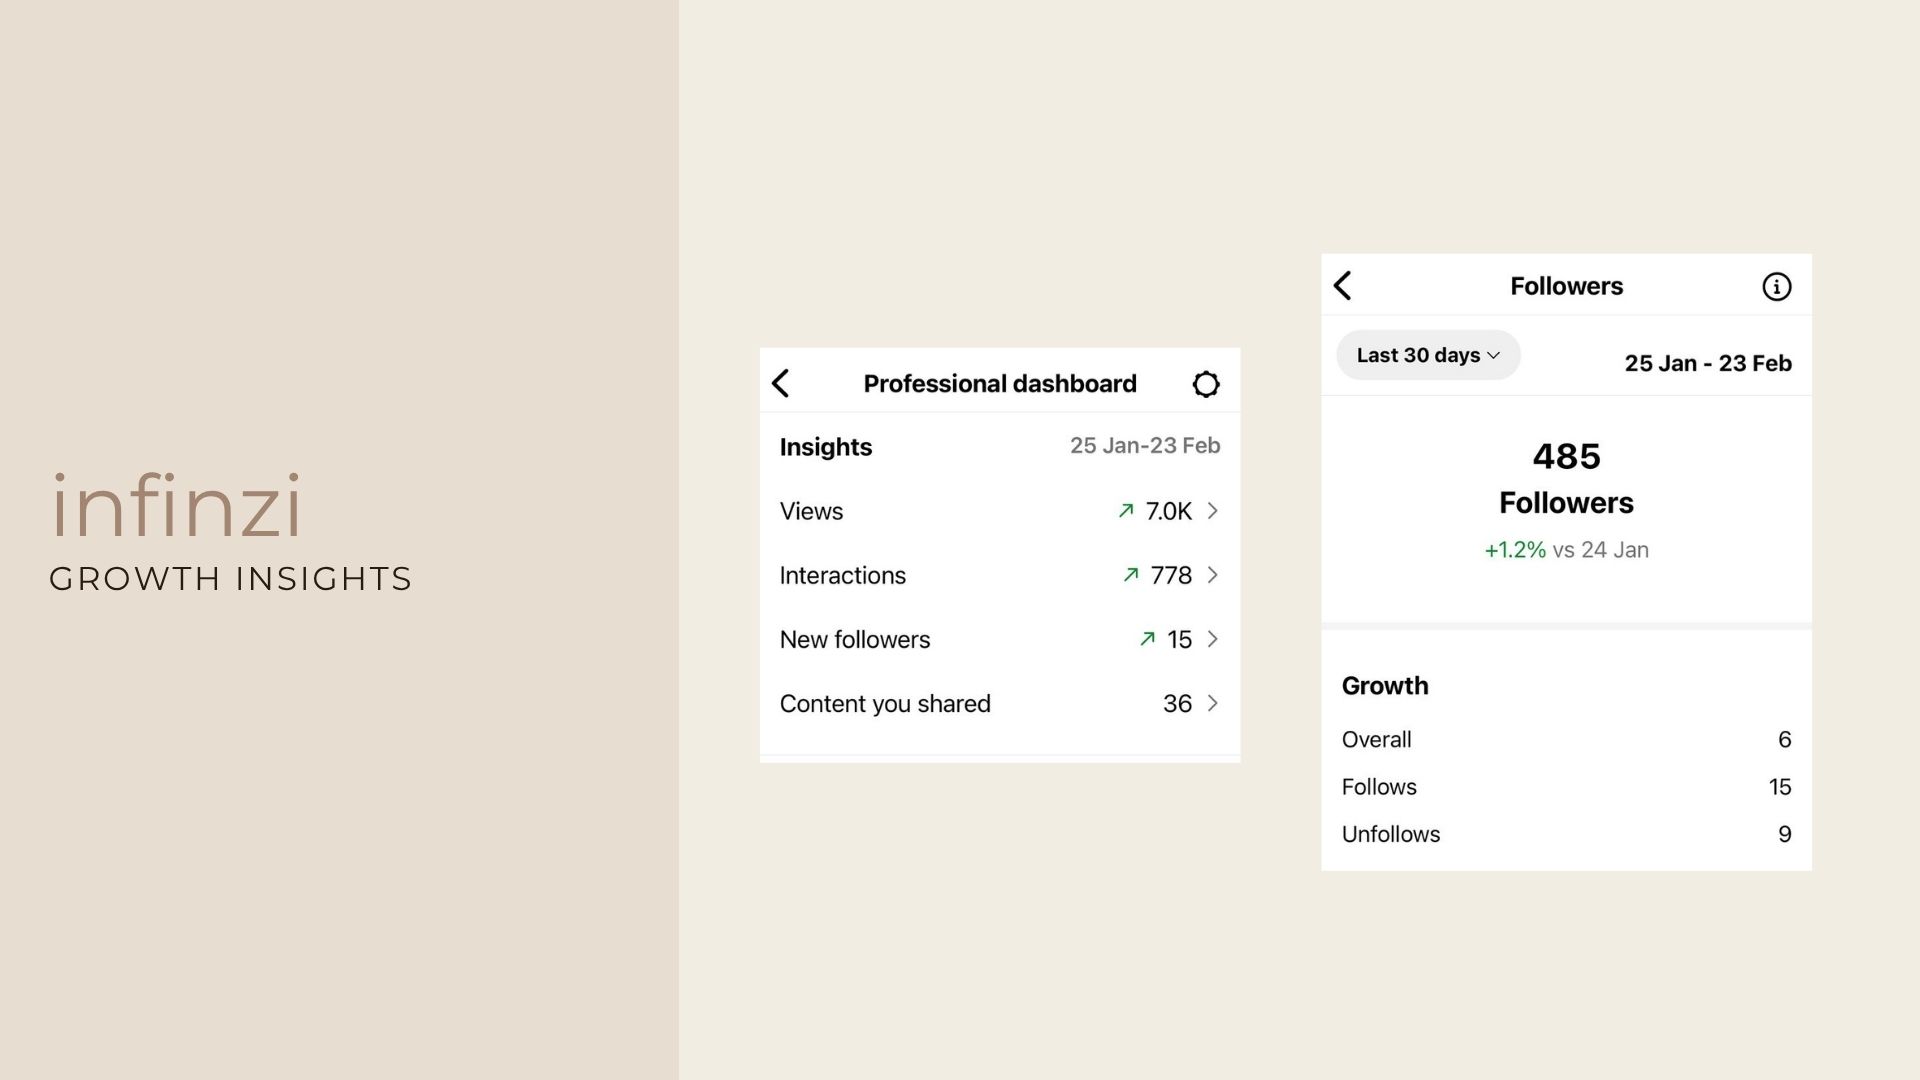Expand the New followers chevron
Viewport: 1920px width, 1080px height.
click(1213, 639)
